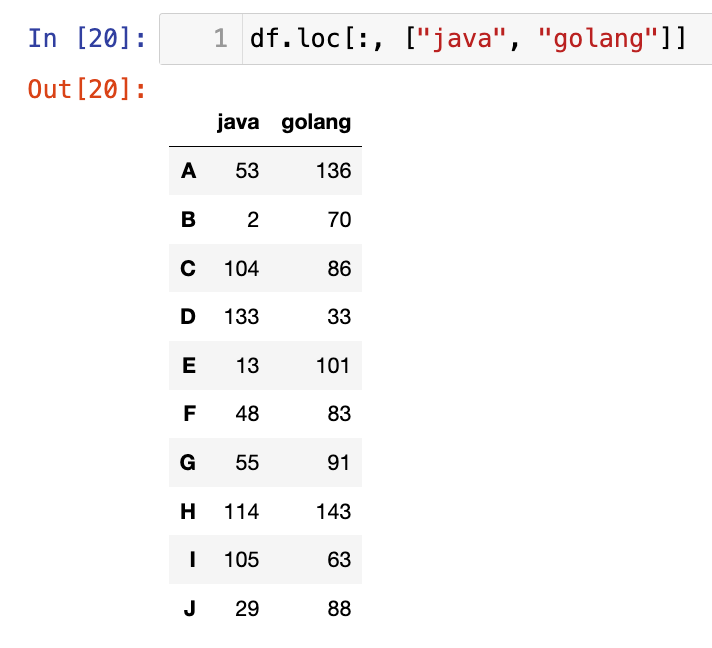
Task: Select row index label J
Action: pyautogui.click(x=189, y=608)
